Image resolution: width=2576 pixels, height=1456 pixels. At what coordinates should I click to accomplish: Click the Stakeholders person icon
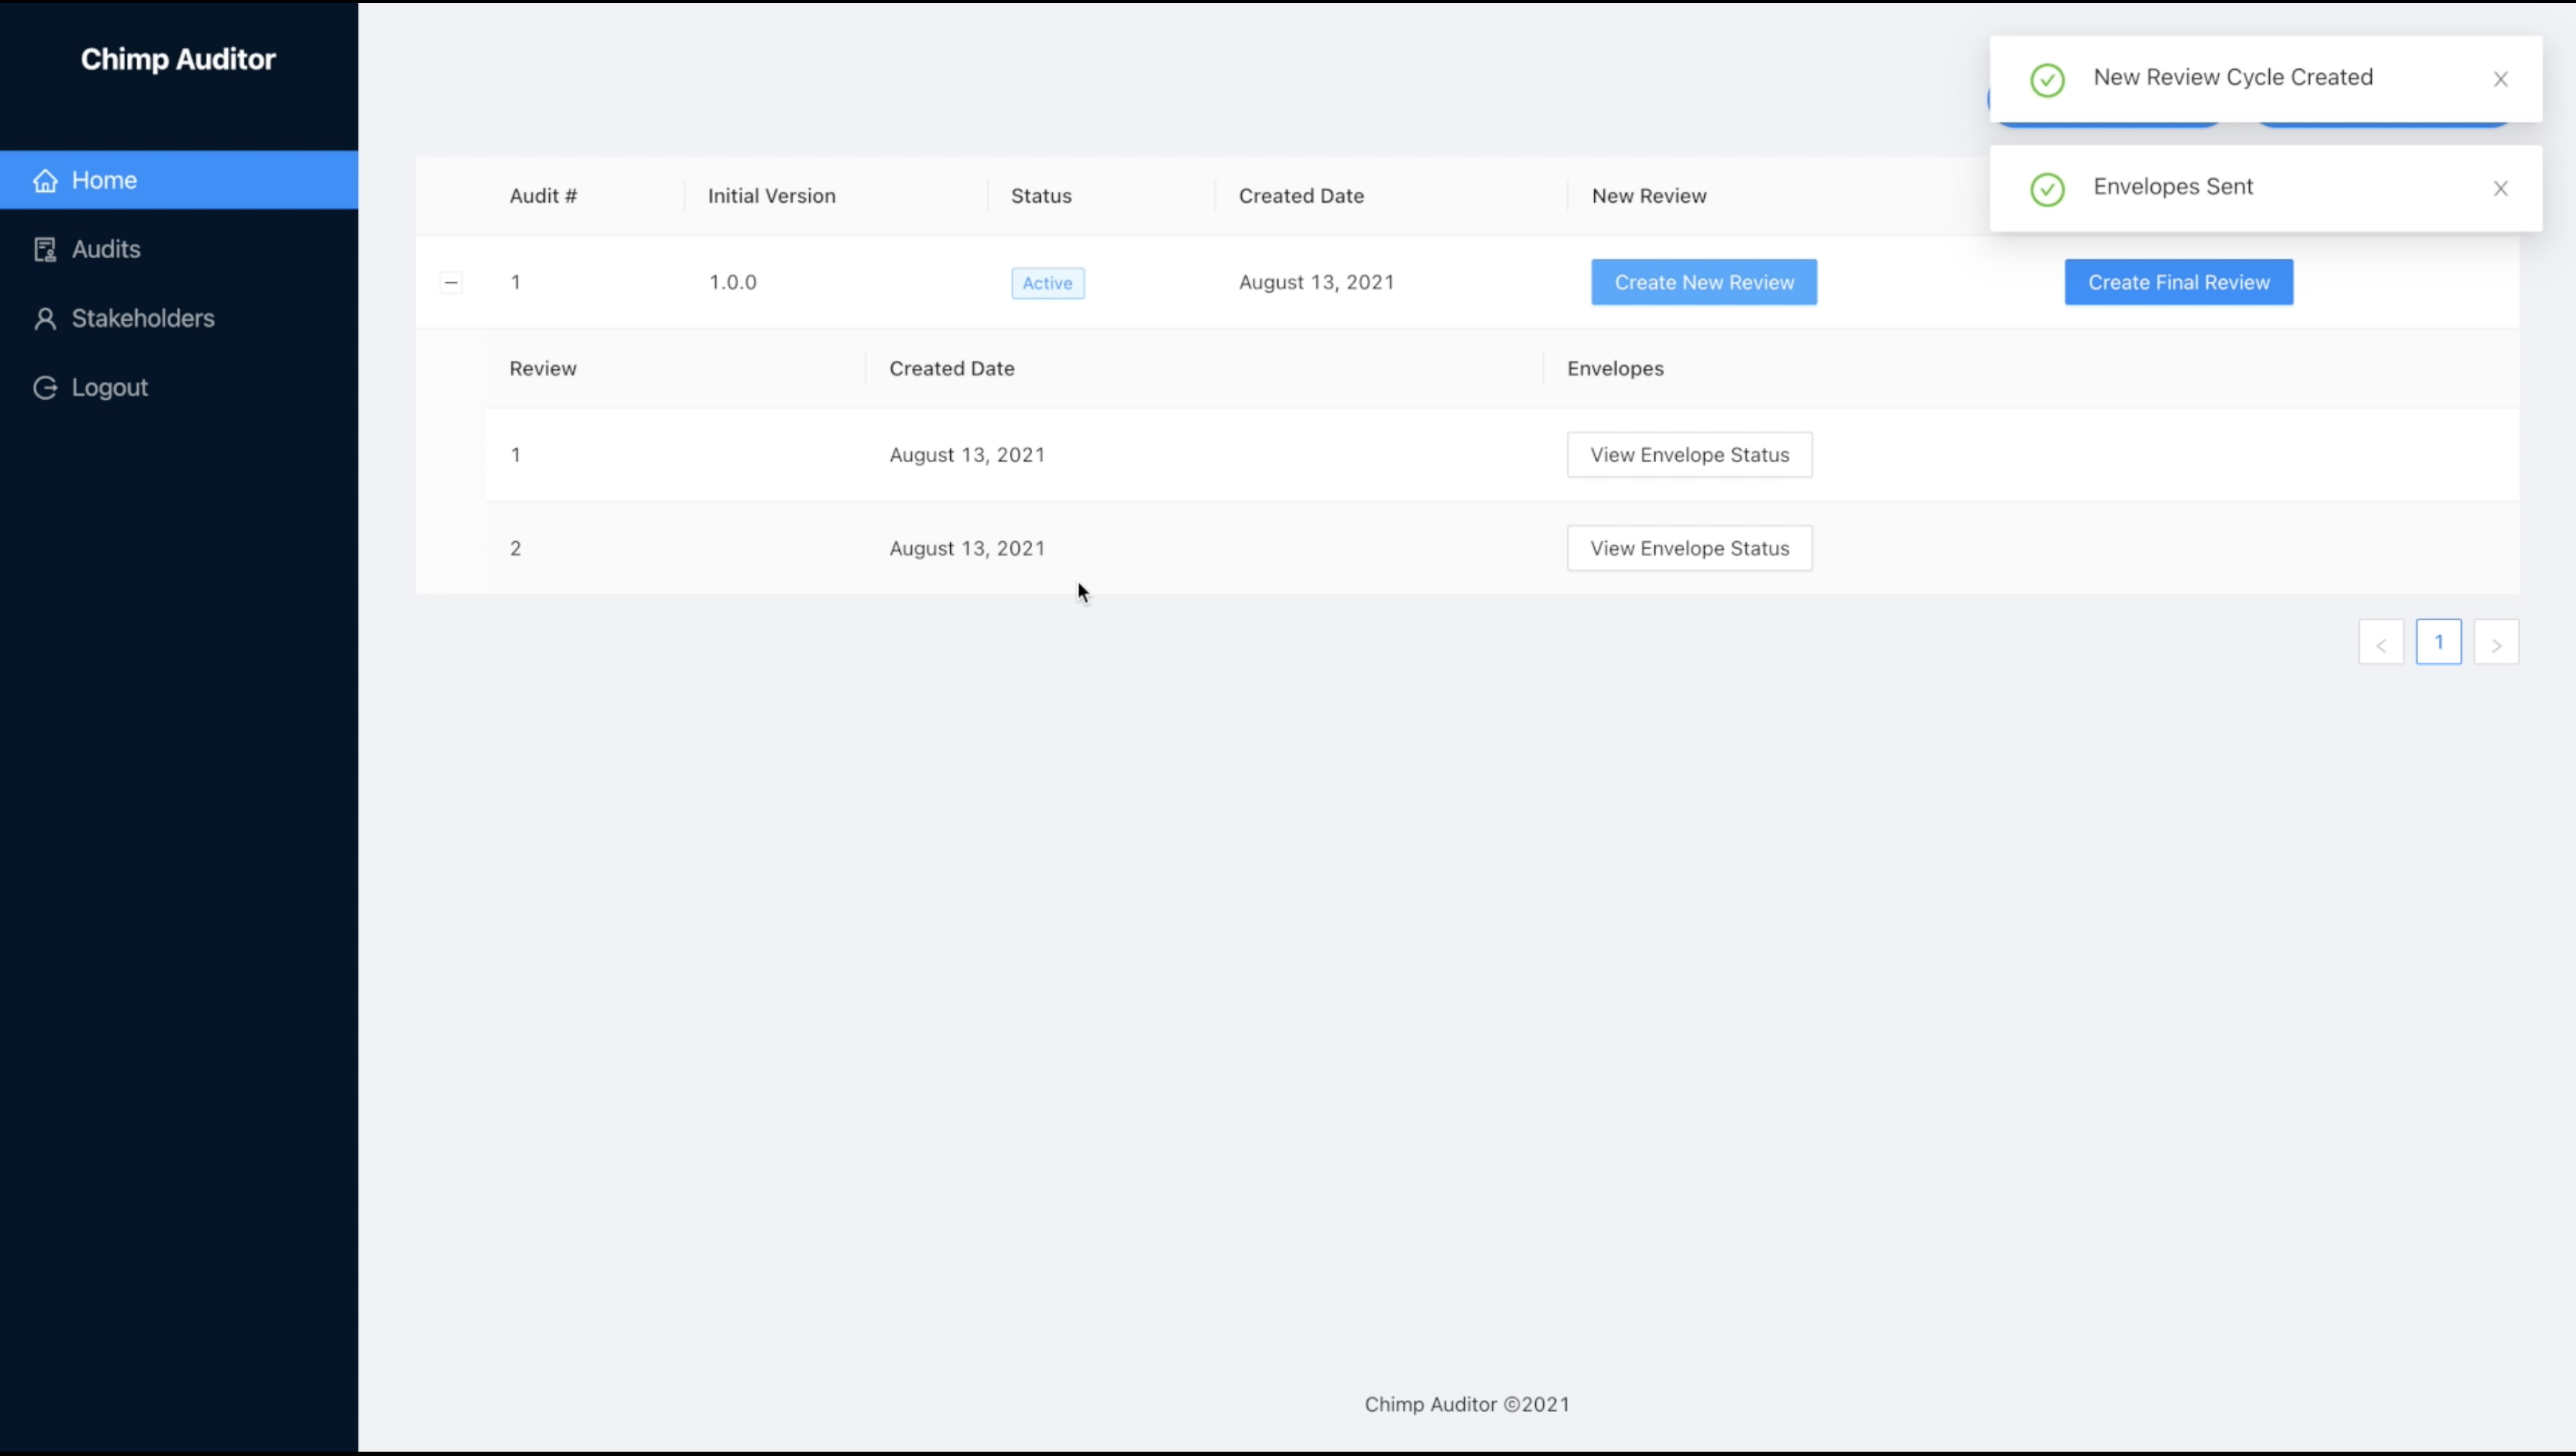[45, 318]
